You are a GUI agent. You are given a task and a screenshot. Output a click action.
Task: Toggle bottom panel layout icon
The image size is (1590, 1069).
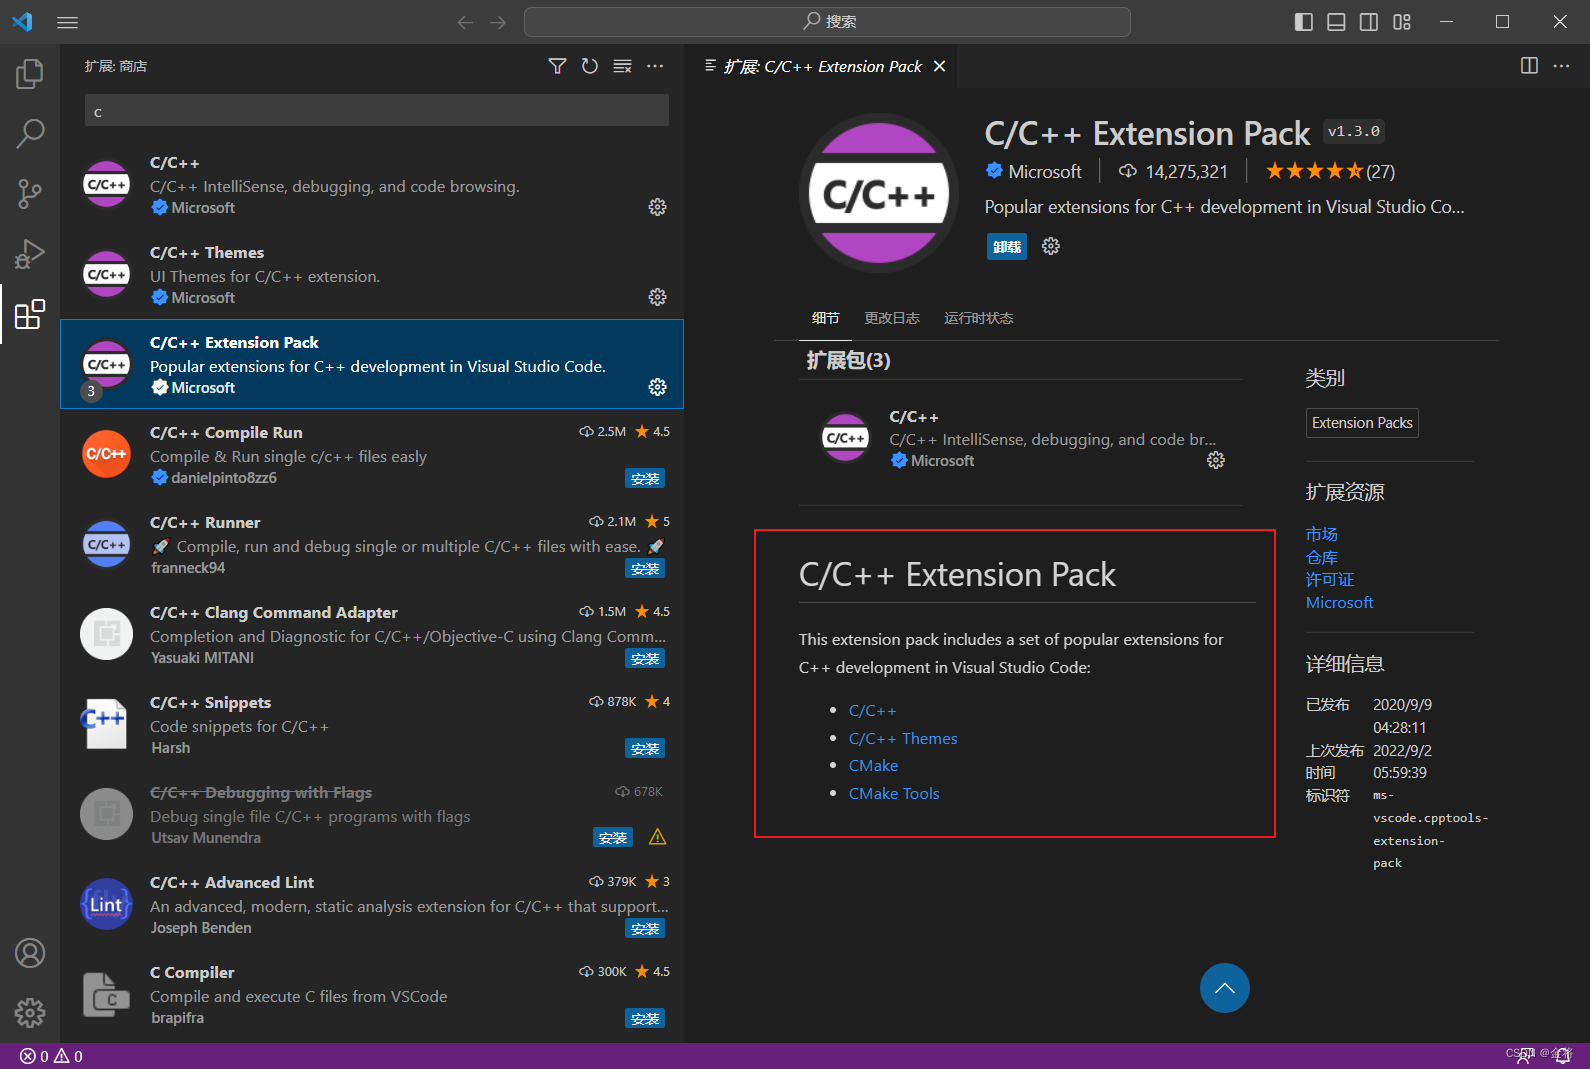tap(1336, 22)
